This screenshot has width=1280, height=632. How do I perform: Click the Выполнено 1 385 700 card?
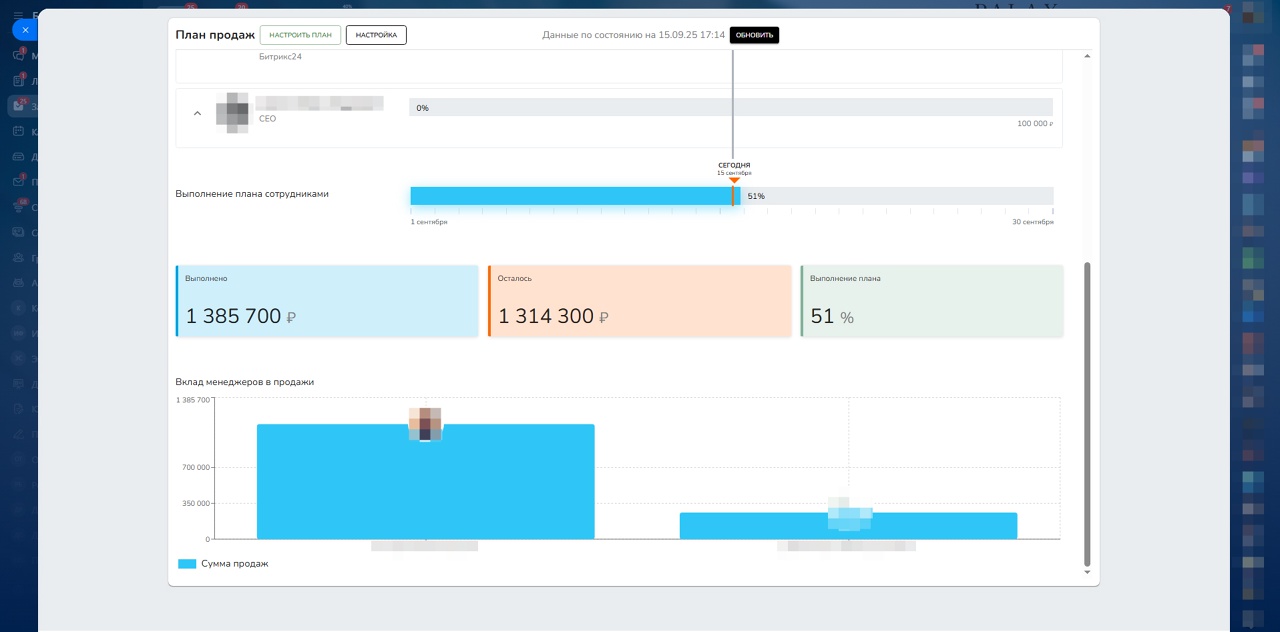(327, 301)
